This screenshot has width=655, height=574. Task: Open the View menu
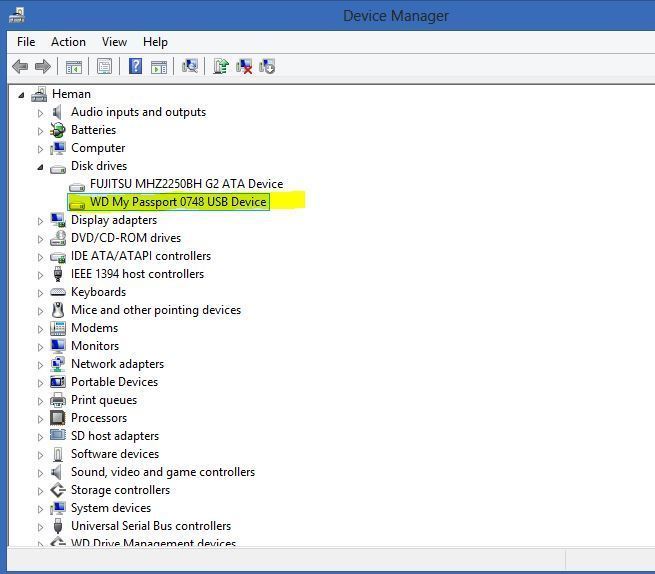coord(114,42)
